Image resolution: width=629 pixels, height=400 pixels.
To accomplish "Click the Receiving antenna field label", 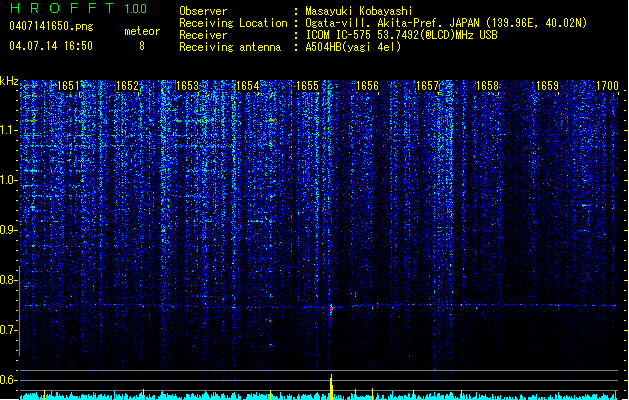I will (x=230, y=47).
